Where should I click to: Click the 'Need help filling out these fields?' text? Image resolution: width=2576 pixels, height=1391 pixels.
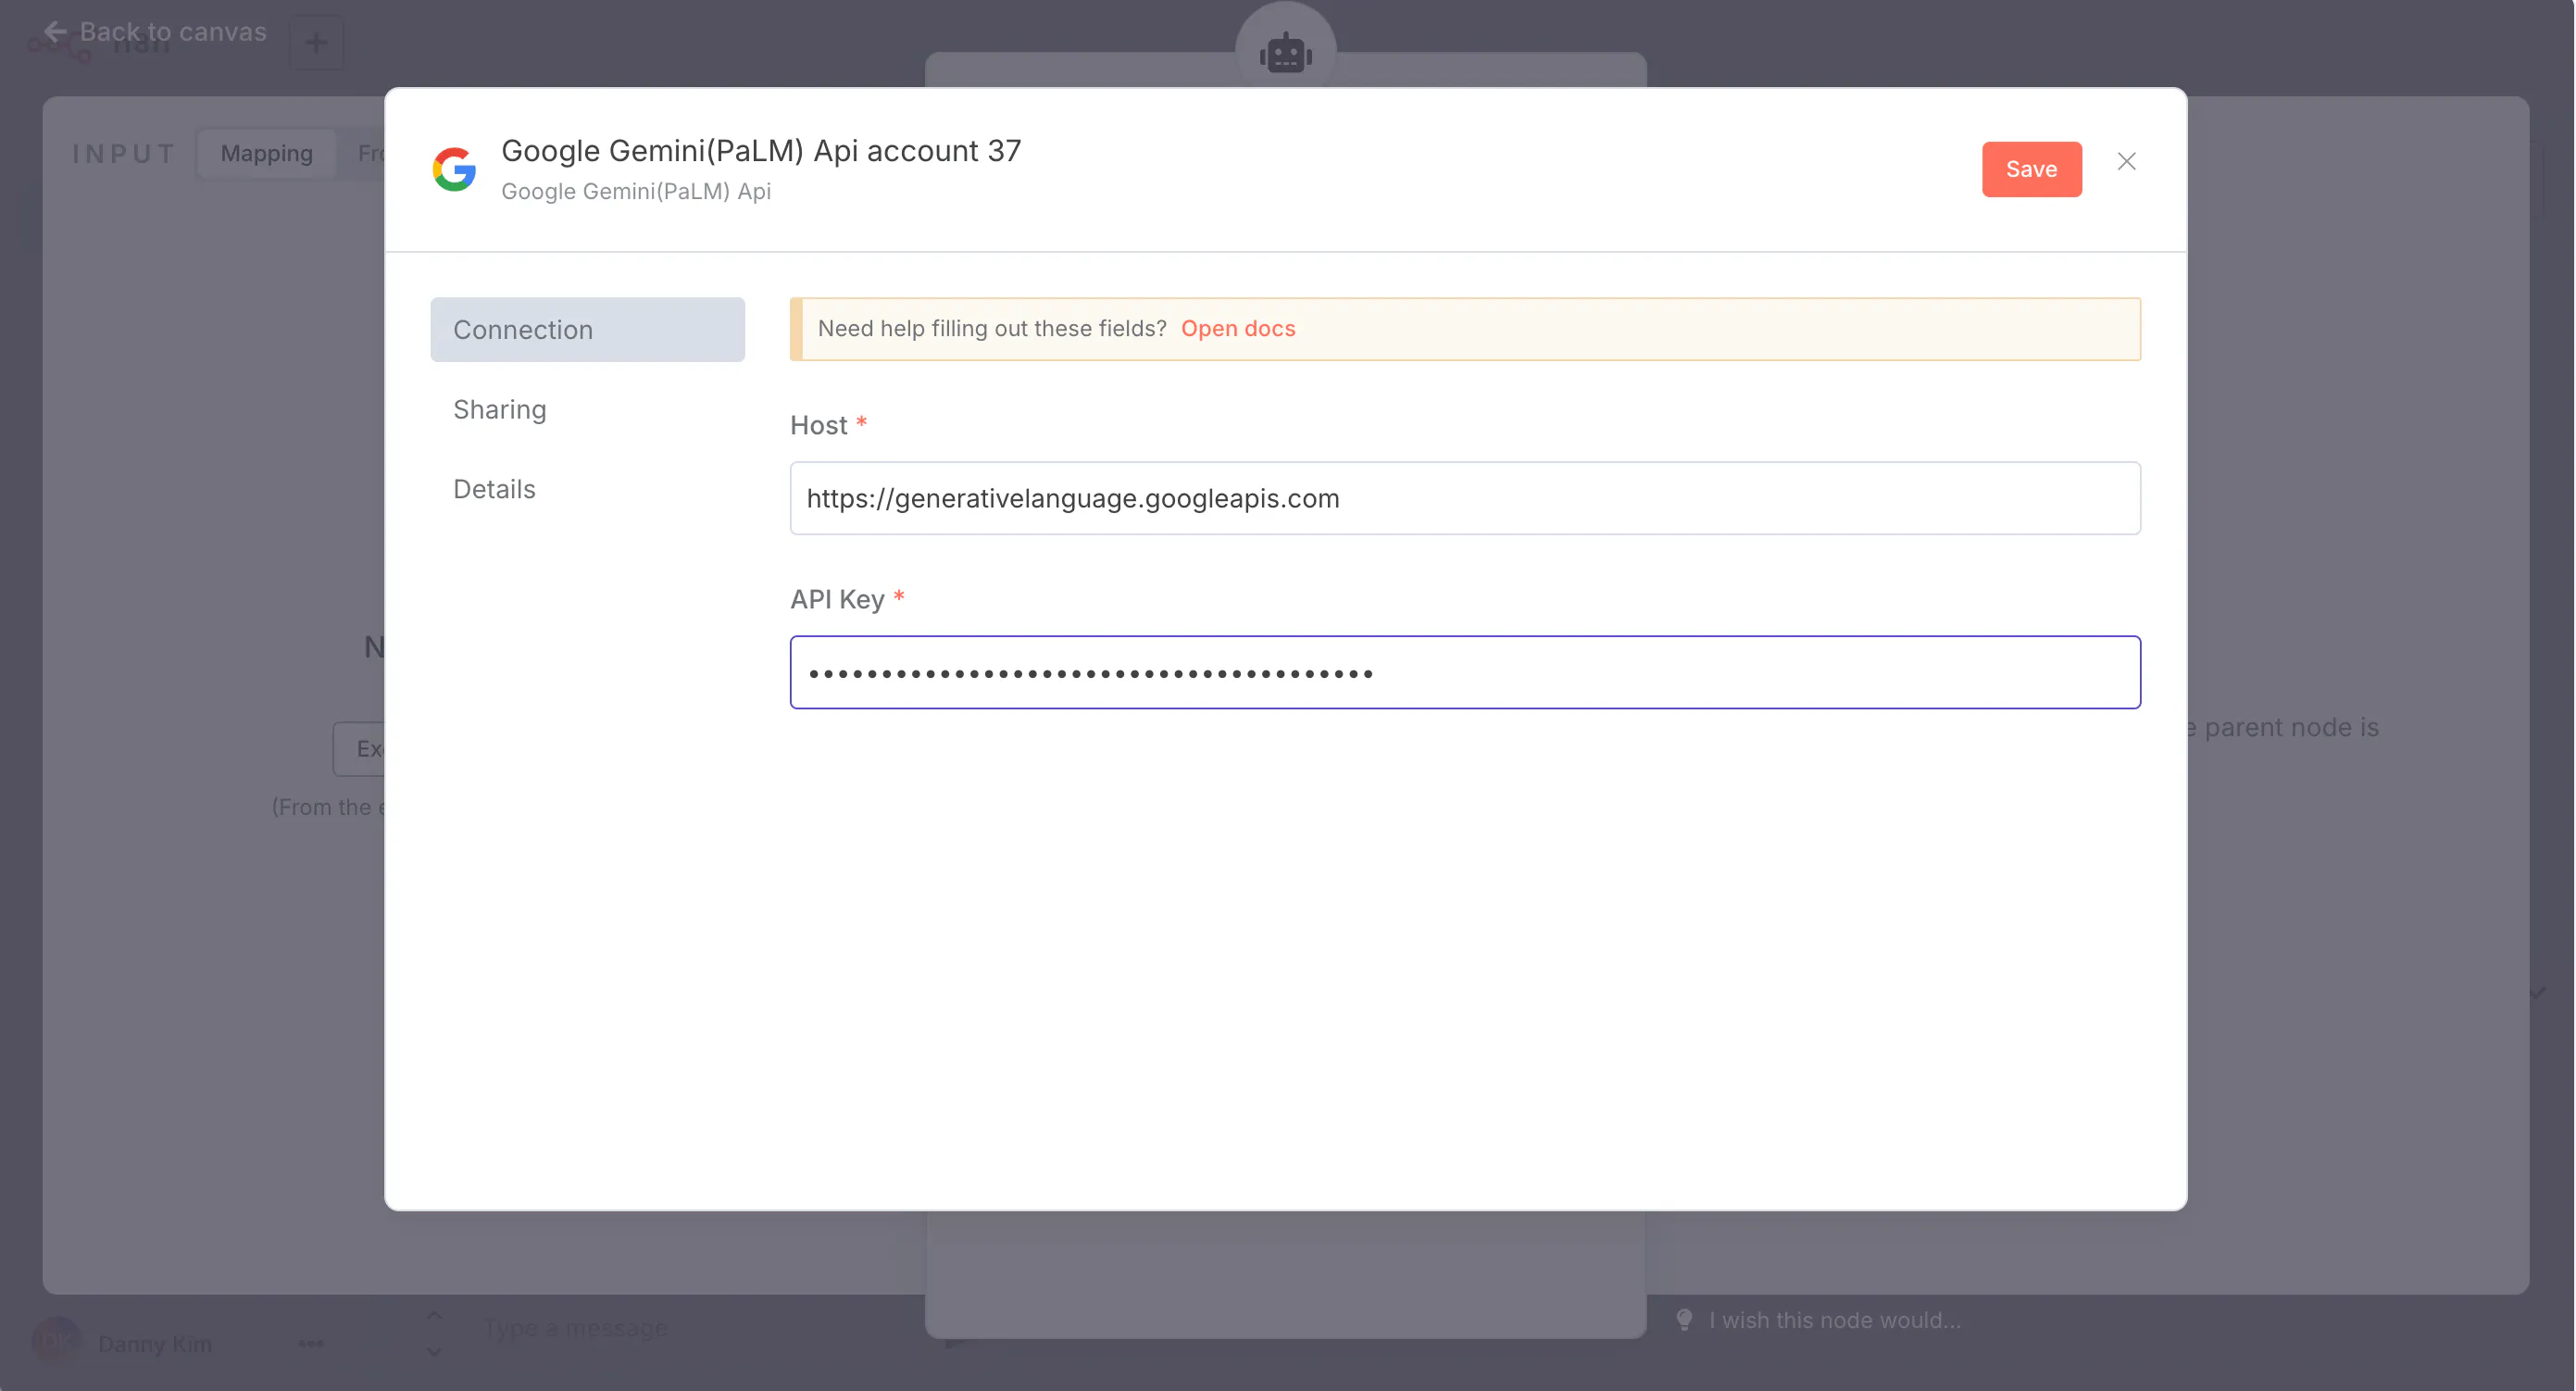coord(992,329)
